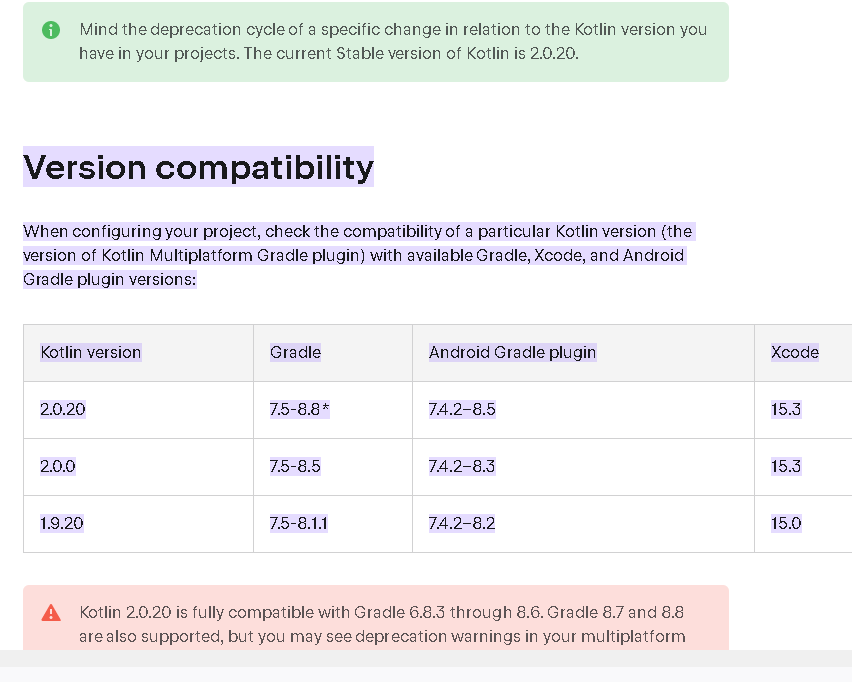Click the Gradle 7.5-8.5 cell

pos(295,466)
